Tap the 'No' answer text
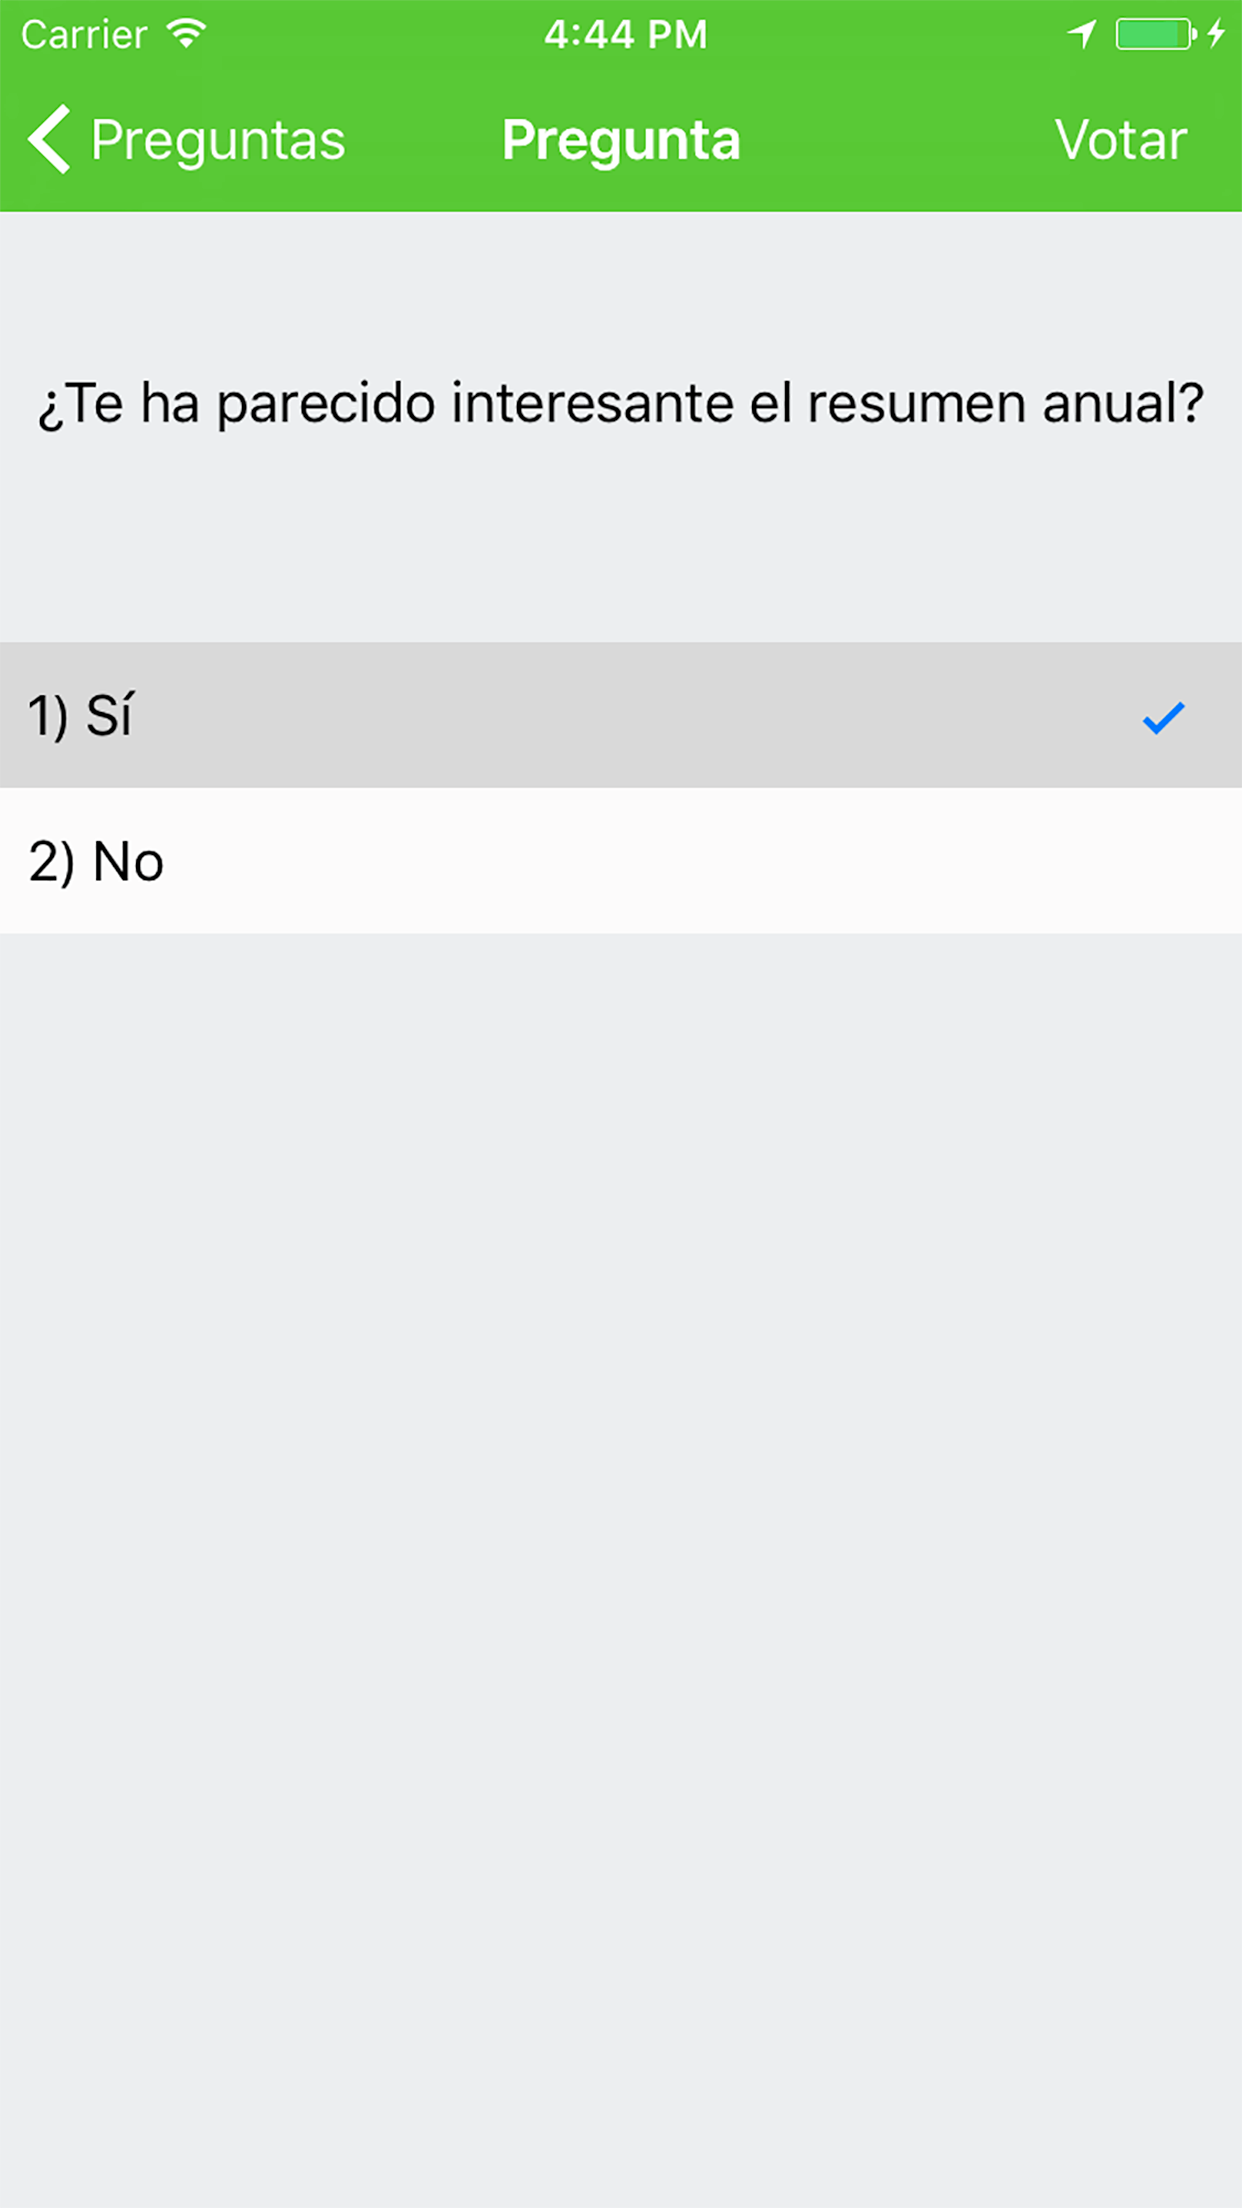Image resolution: width=1242 pixels, height=2208 pixels. (x=128, y=862)
